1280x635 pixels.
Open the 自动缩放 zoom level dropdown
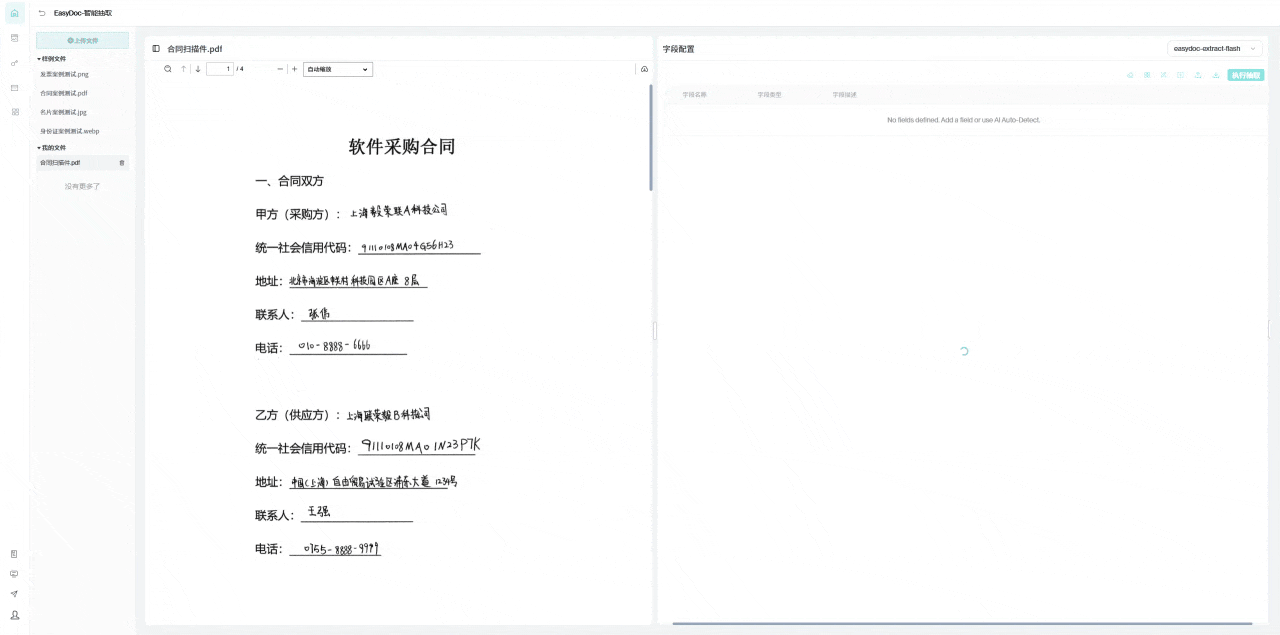coord(337,69)
